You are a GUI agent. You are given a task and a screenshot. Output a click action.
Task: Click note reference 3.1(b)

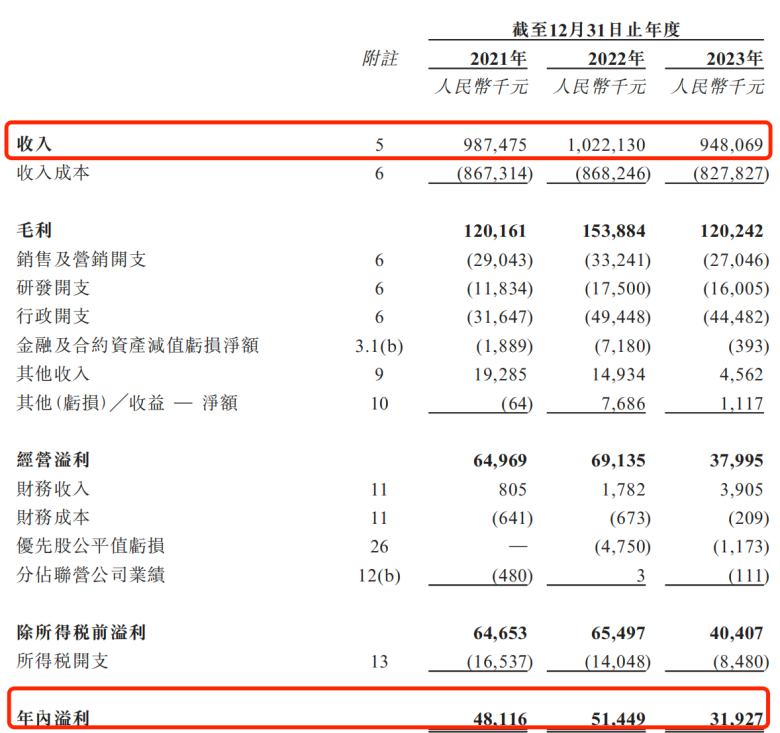click(379, 346)
